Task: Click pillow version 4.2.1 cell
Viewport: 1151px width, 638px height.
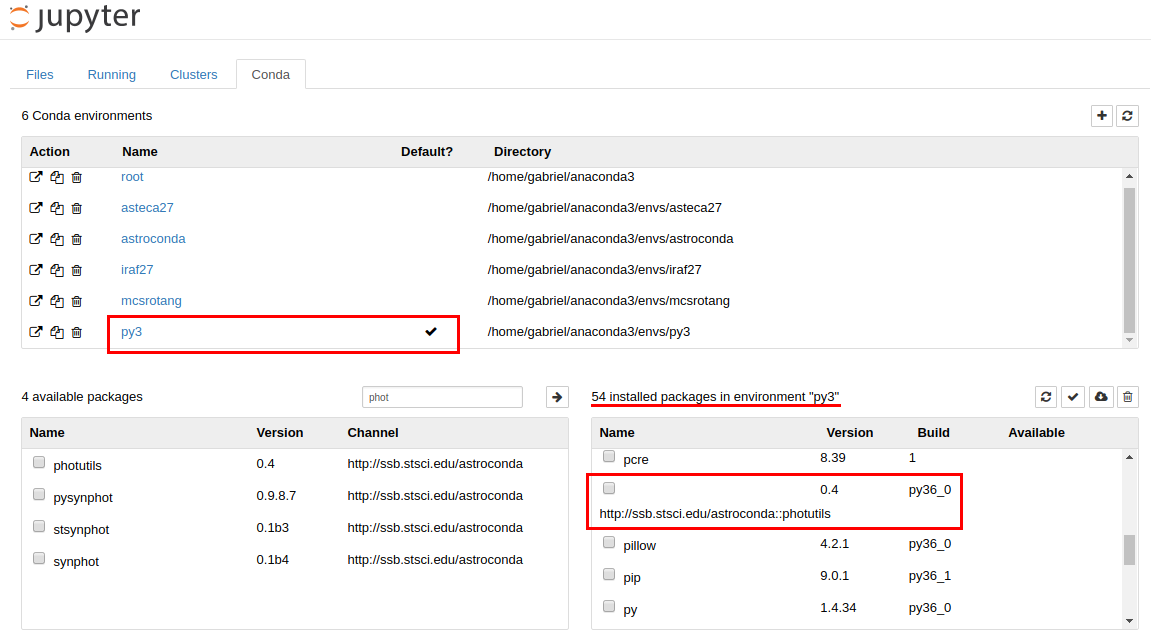Action: click(835, 544)
